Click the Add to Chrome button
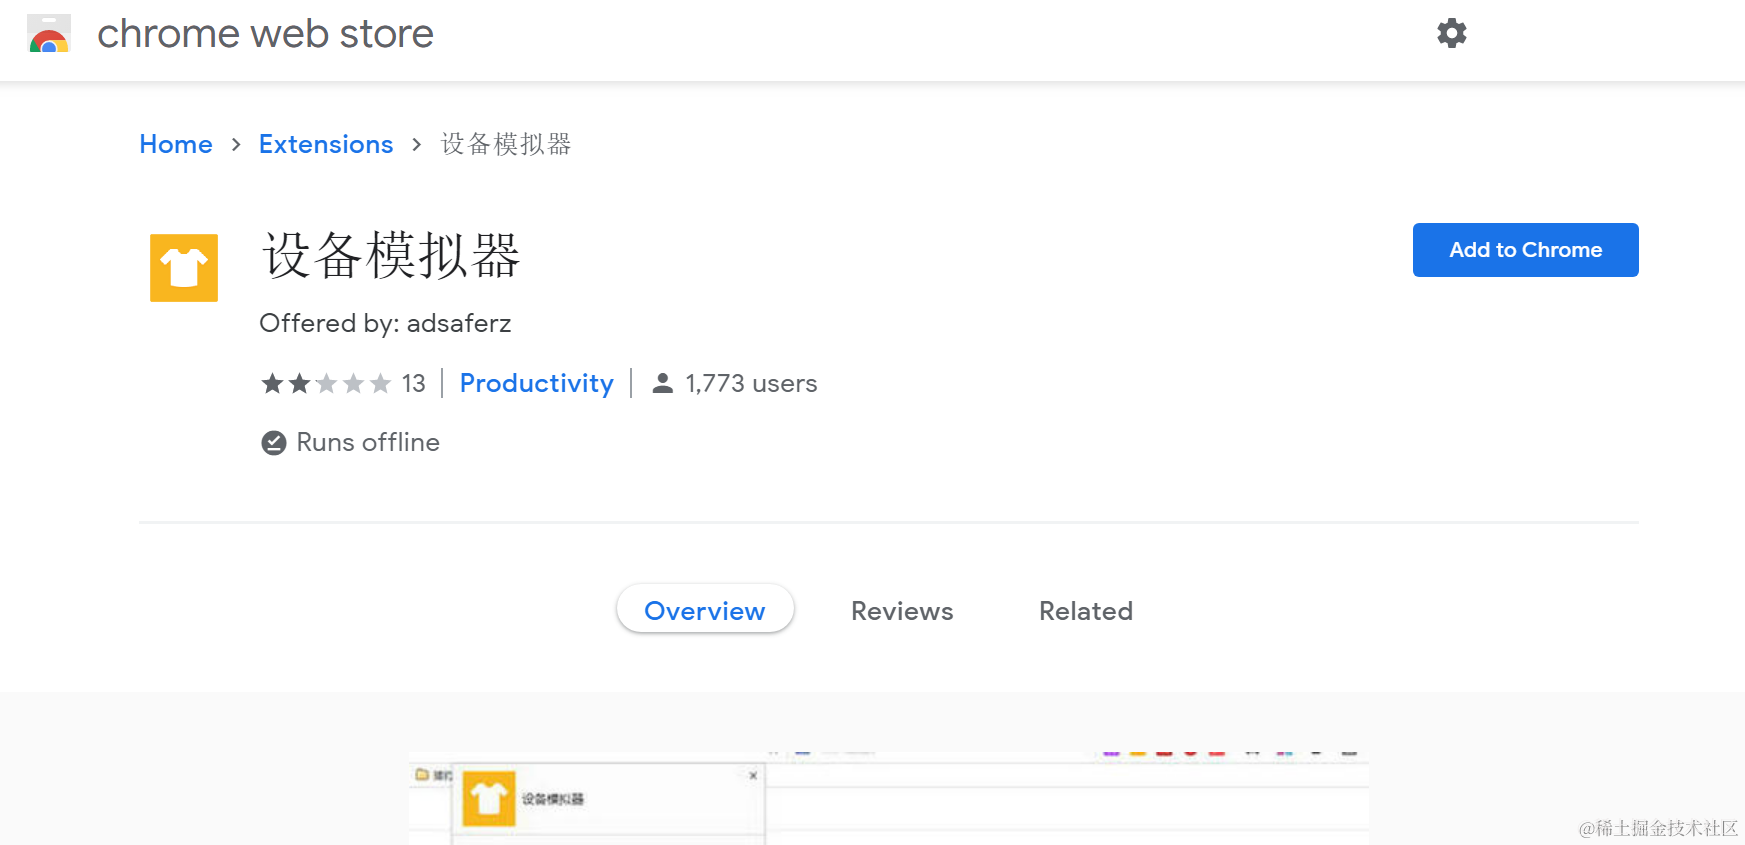 click(x=1525, y=250)
